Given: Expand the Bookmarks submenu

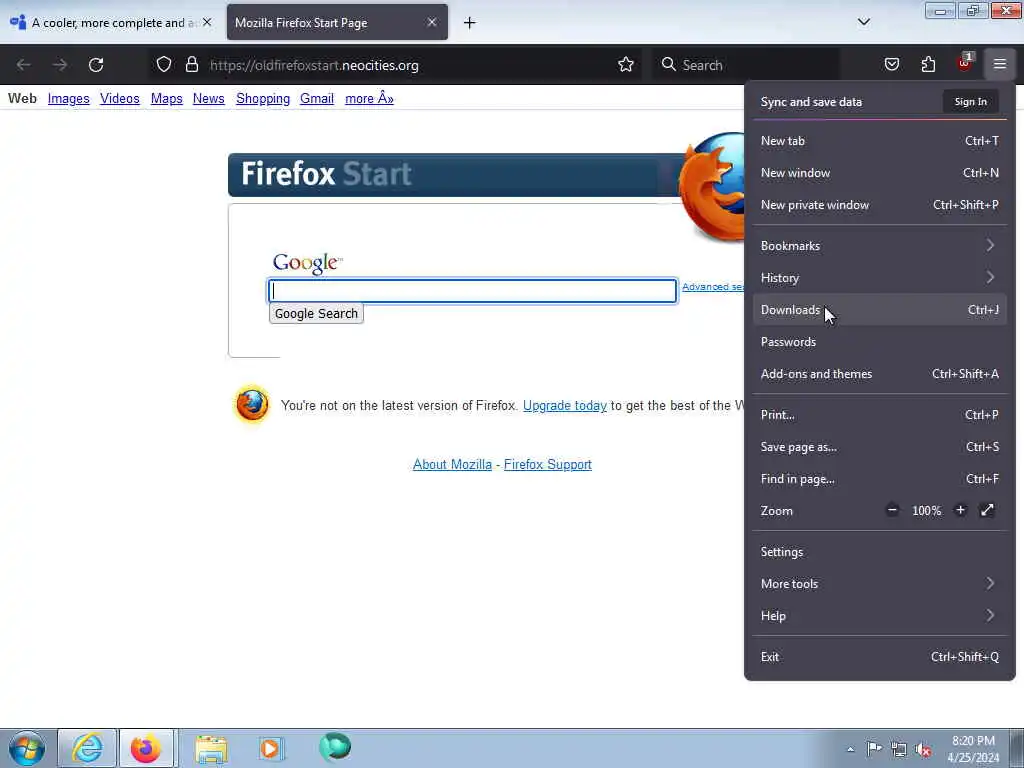Looking at the screenshot, I should [x=880, y=246].
